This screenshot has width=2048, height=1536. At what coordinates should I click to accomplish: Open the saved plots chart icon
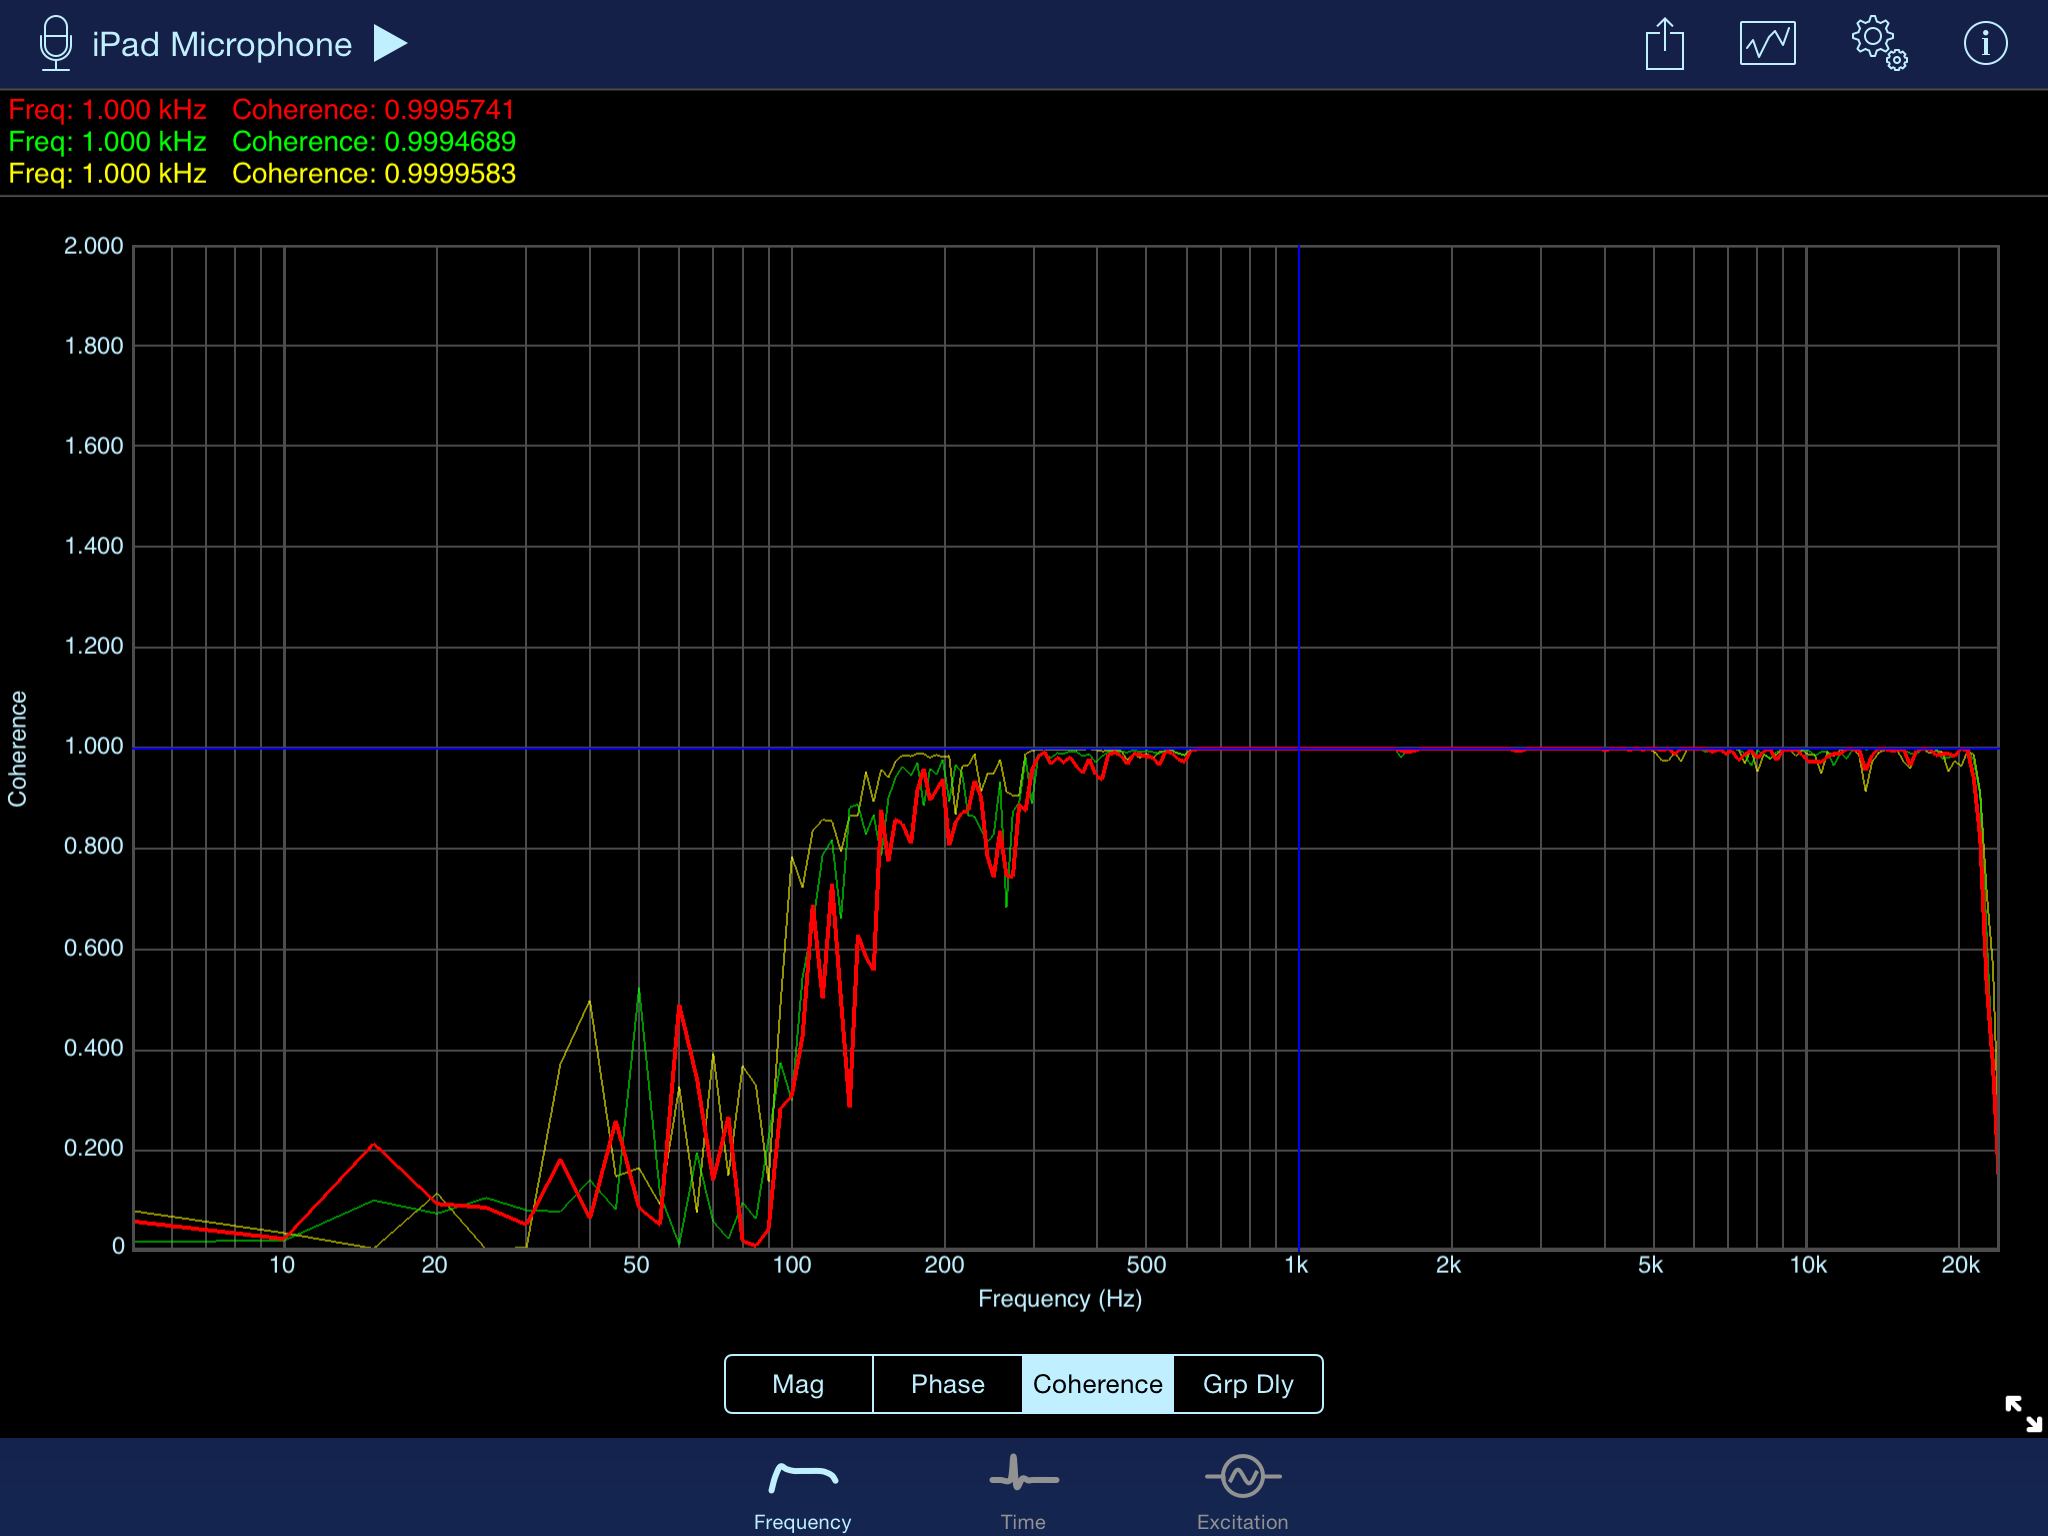[x=1767, y=44]
